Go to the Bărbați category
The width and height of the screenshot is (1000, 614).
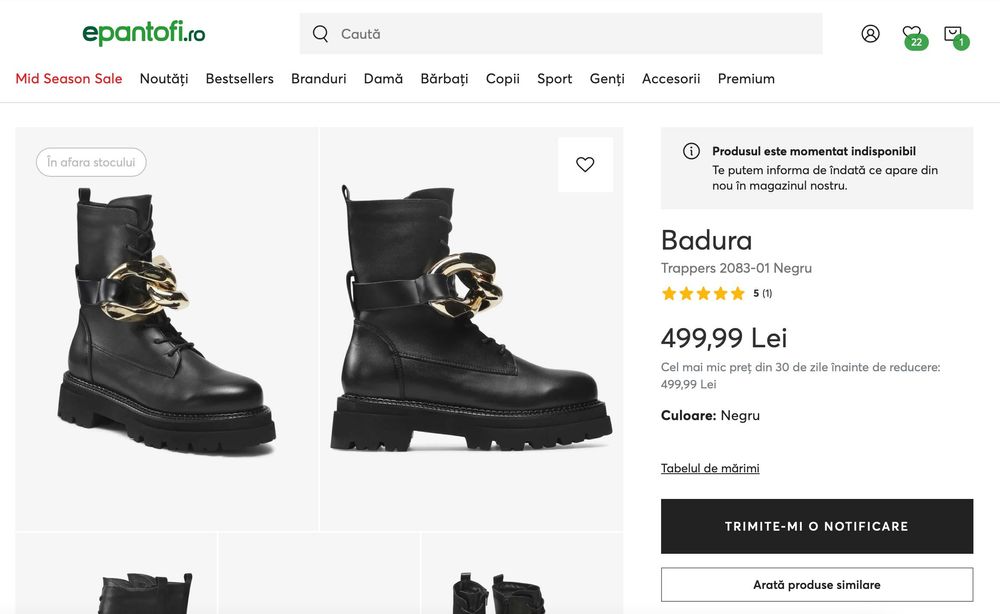[444, 79]
